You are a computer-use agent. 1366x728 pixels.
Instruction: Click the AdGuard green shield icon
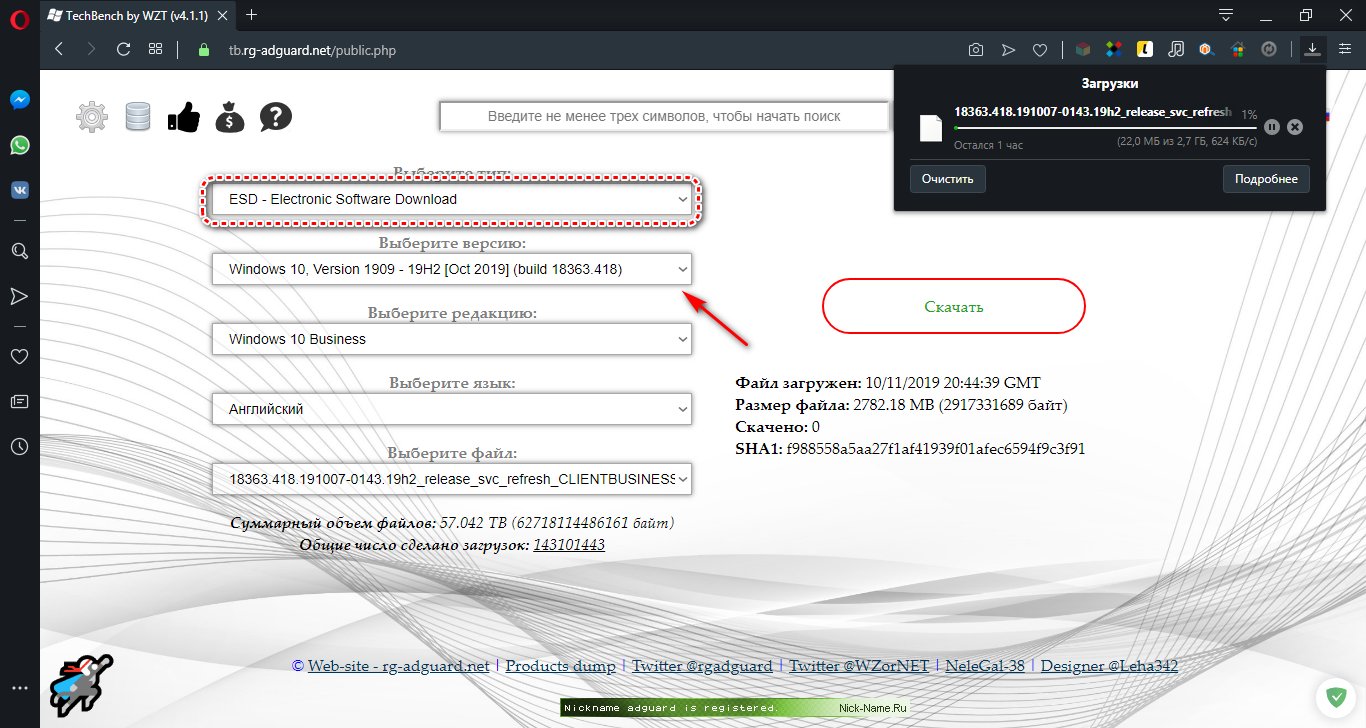[x=1334, y=696]
